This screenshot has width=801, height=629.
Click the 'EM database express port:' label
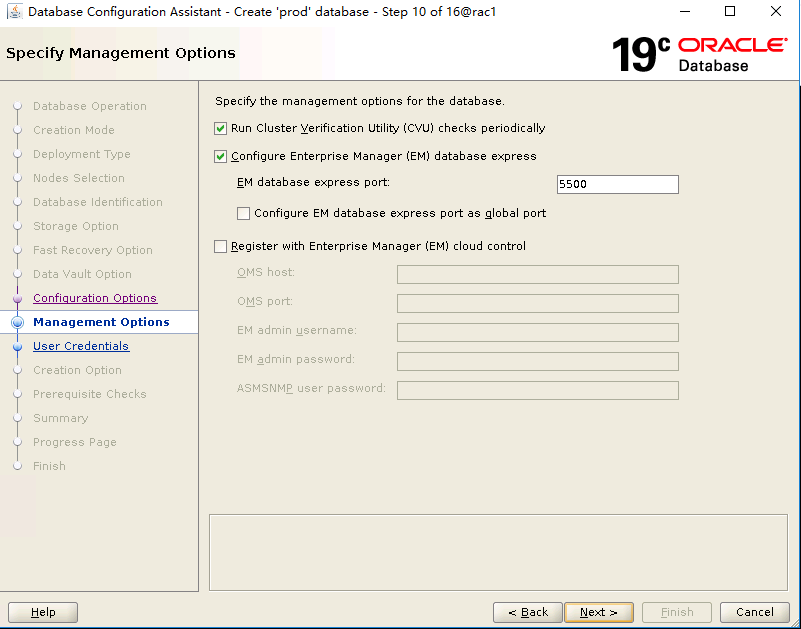313,182
